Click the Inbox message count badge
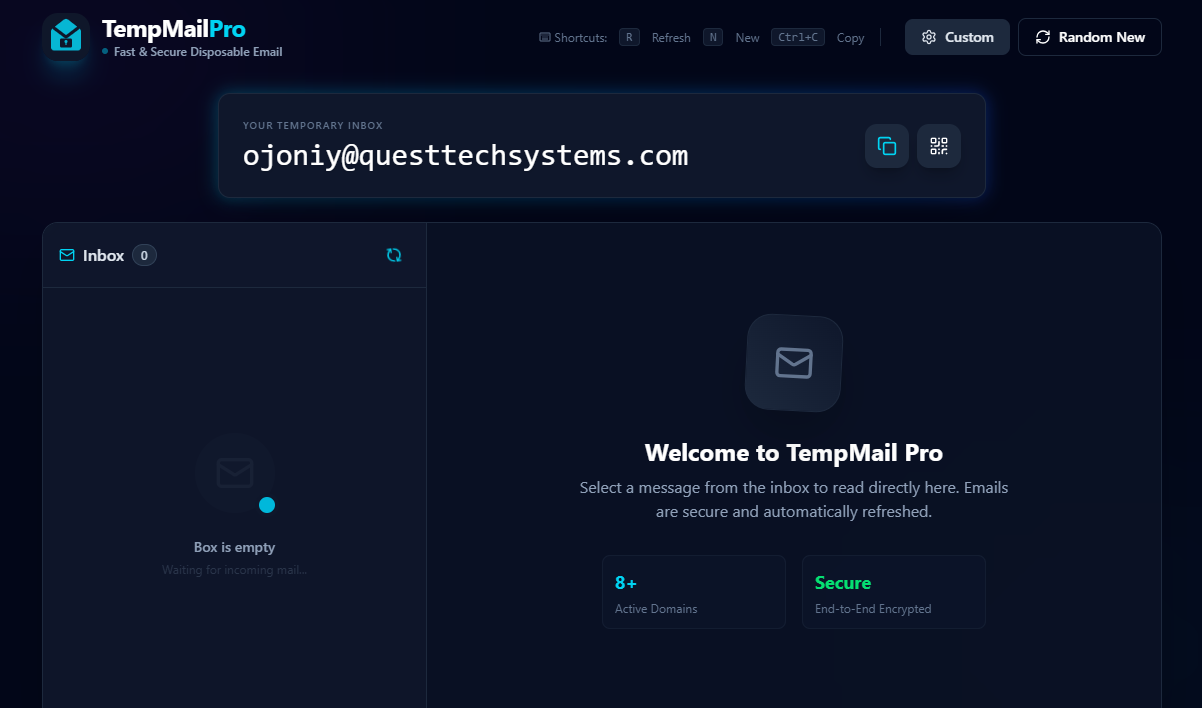This screenshot has width=1202, height=708. pos(144,255)
